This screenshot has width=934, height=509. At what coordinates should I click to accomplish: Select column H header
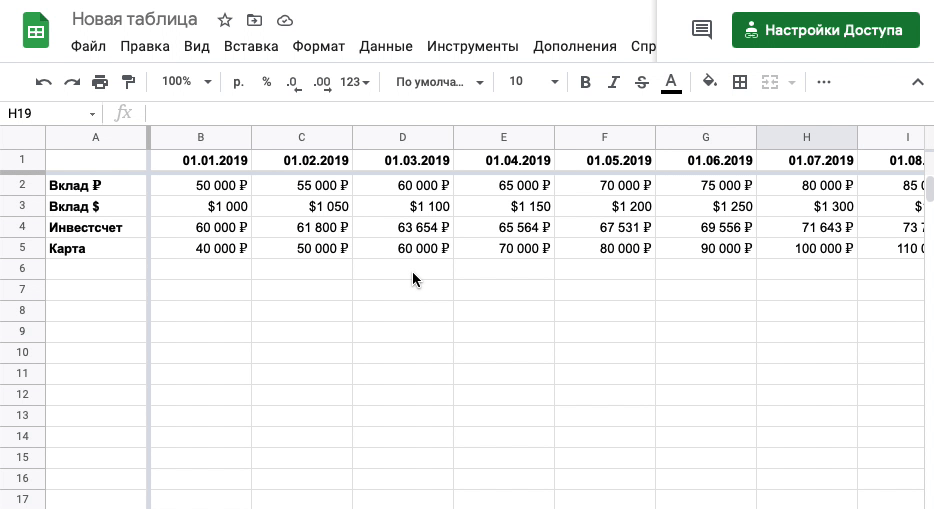pyautogui.click(x=807, y=138)
